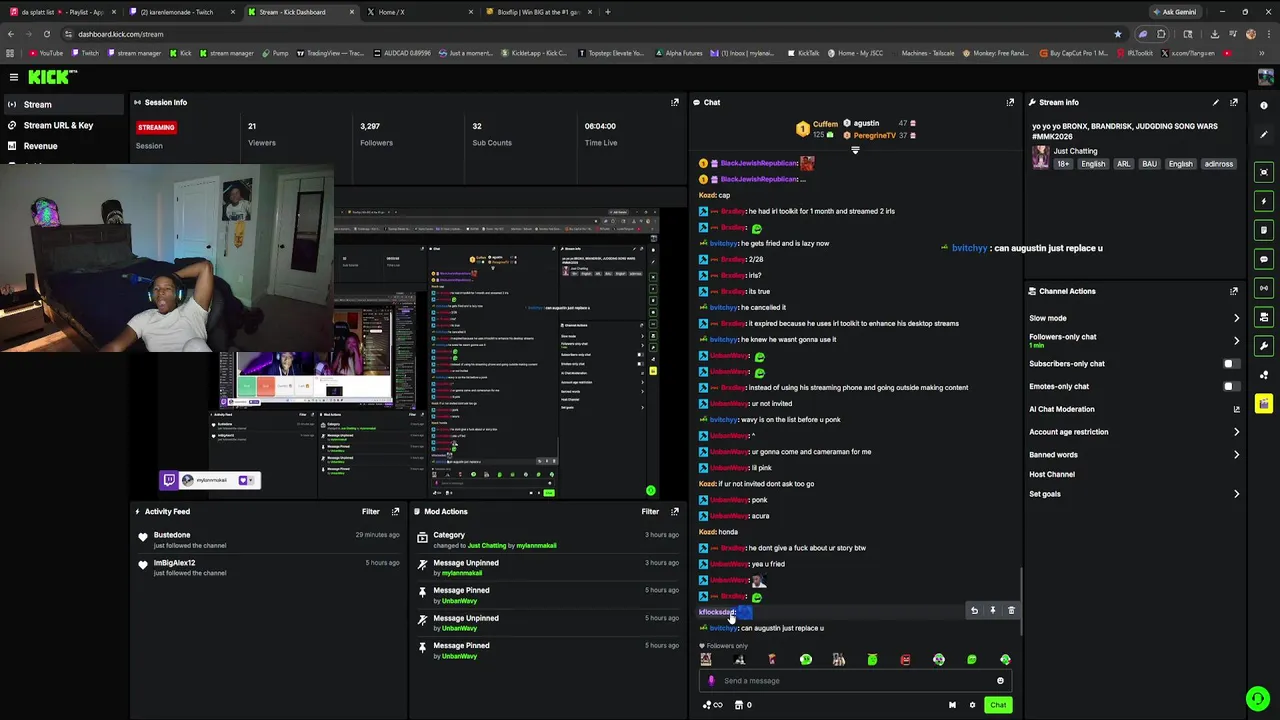Screen dimensions: 1280x720
Task: Delete the kflocksdad chat message
Action: pos(1011,610)
